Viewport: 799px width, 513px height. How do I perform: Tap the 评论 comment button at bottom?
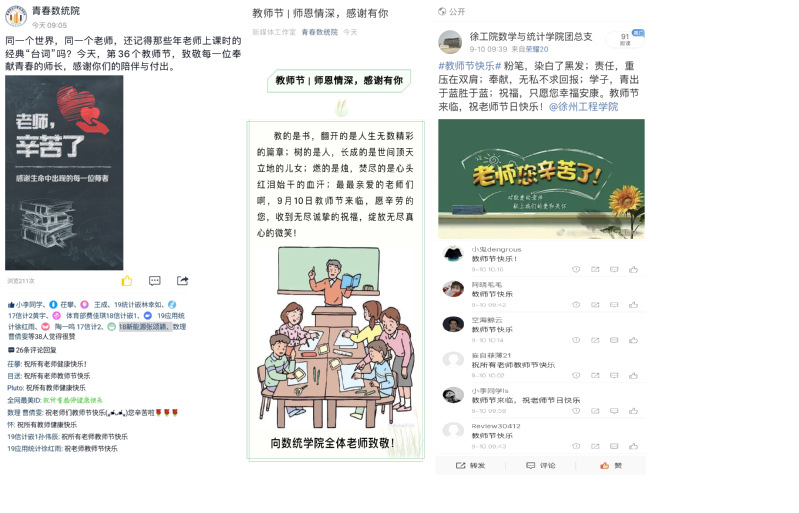click(x=541, y=466)
